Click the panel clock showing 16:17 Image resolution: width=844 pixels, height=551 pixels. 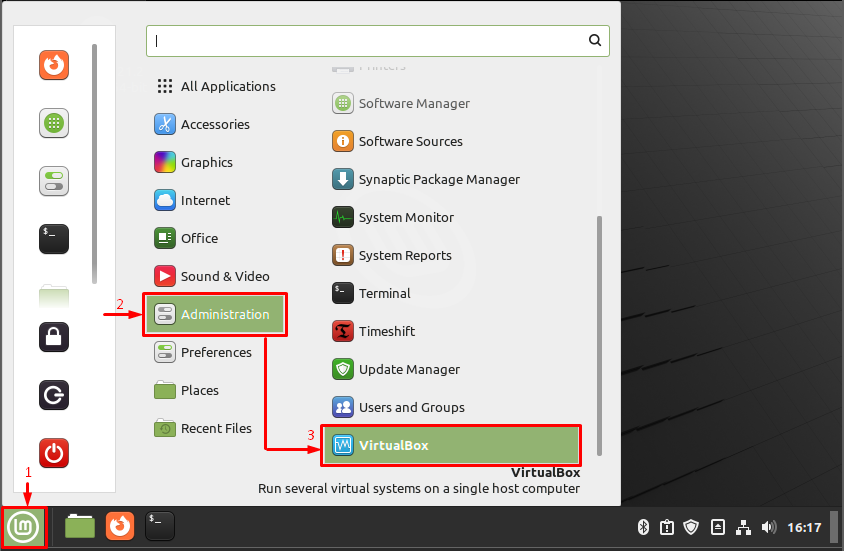804,527
